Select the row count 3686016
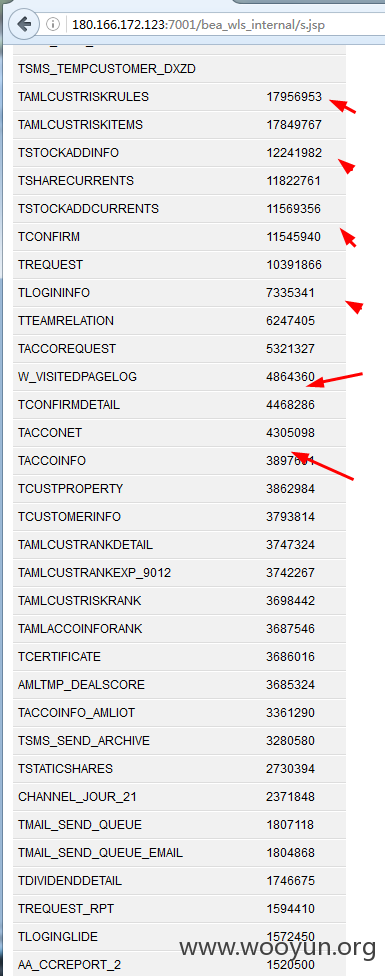385x976 pixels. point(290,657)
